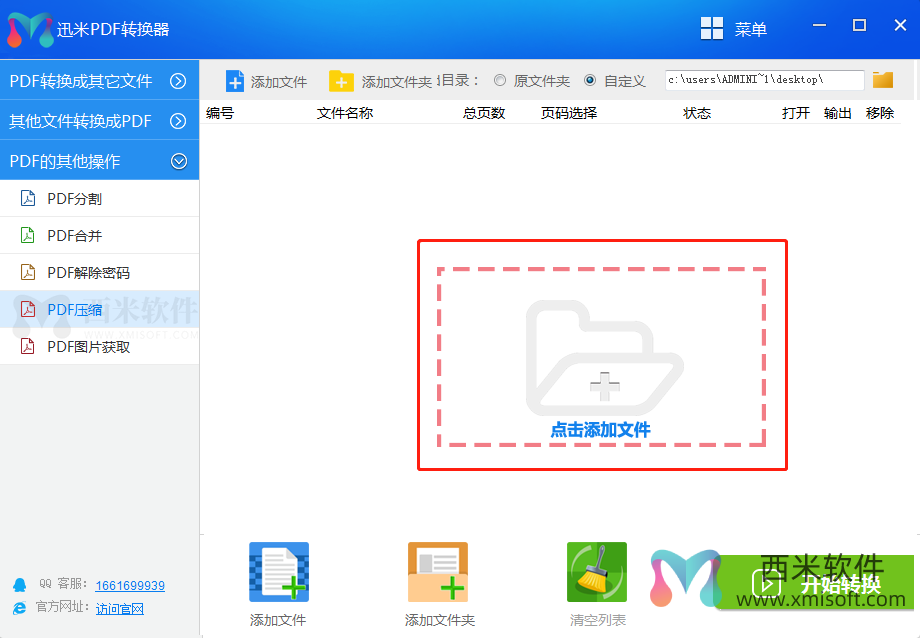
Task: Click the large 添加文件夹 icon at bottom
Action: coord(438,573)
